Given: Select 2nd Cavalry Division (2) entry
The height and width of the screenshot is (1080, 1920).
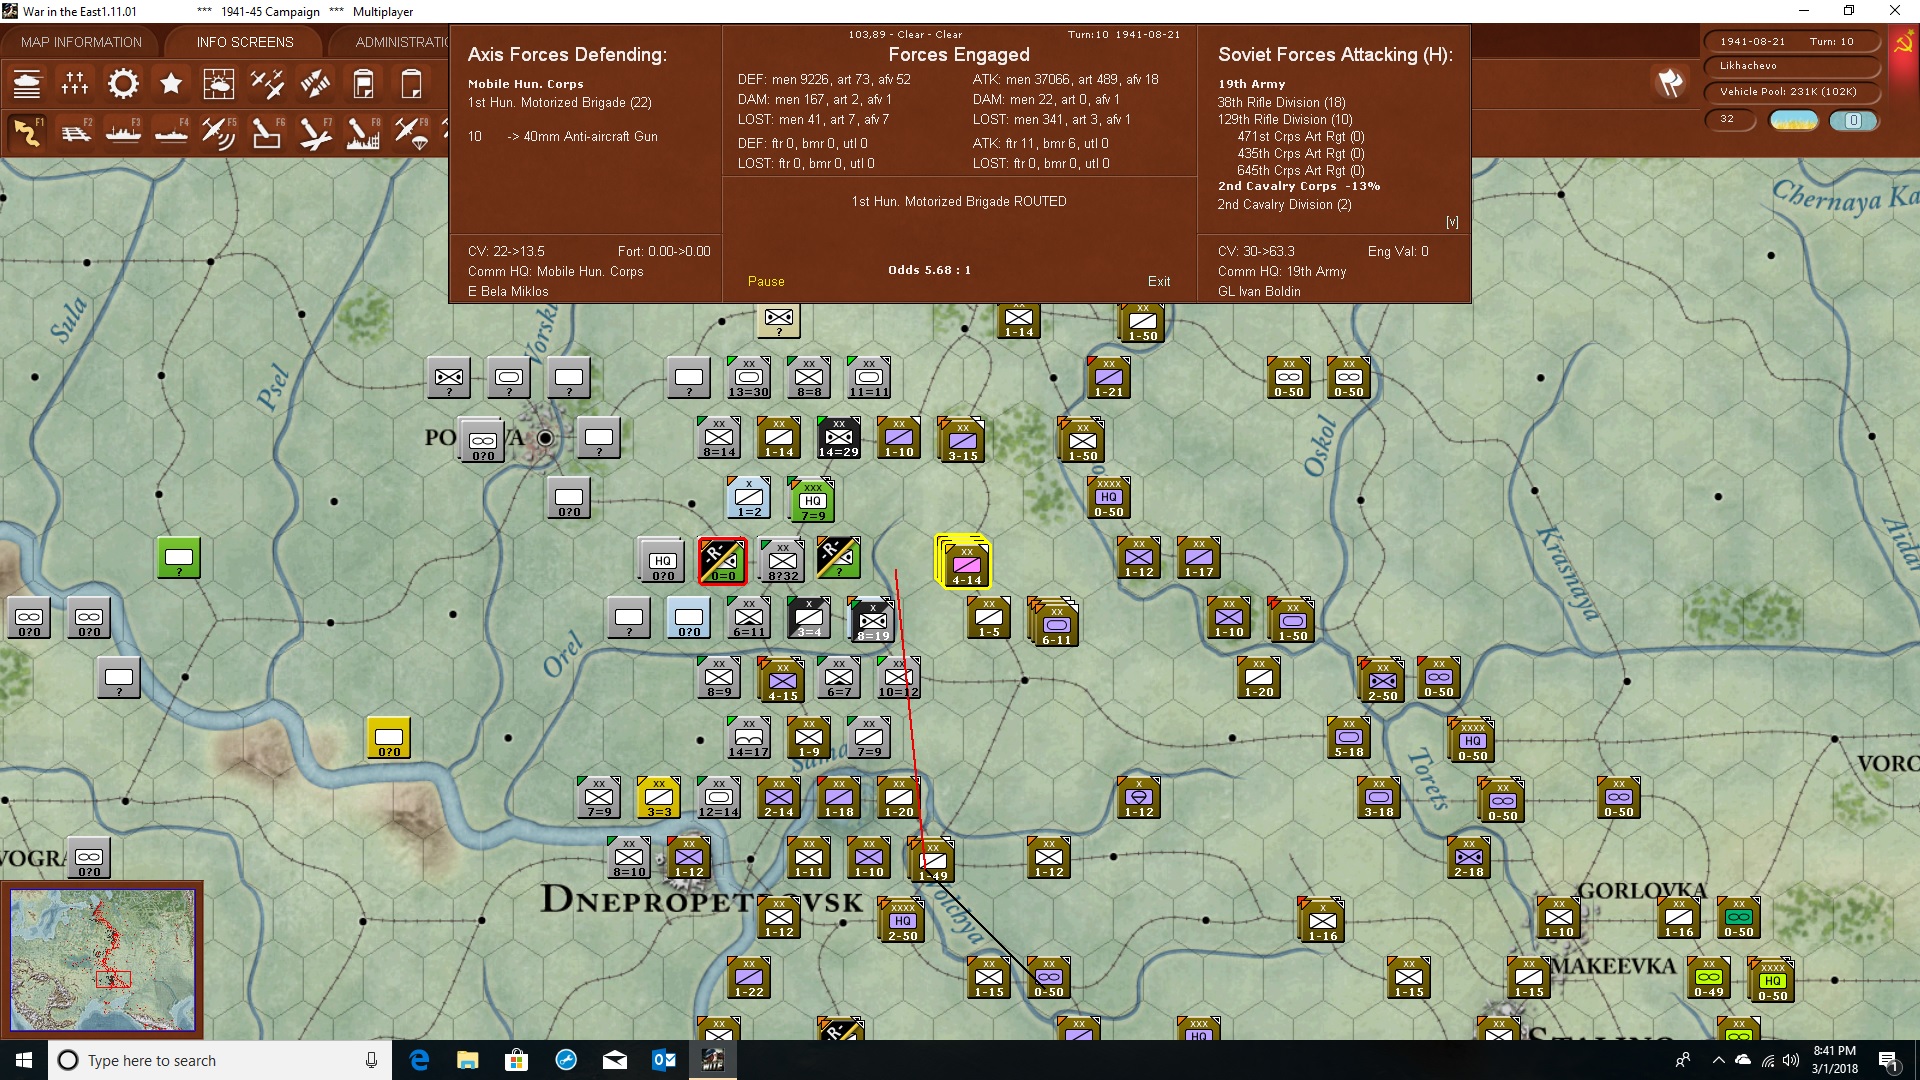Looking at the screenshot, I should pyautogui.click(x=1284, y=205).
